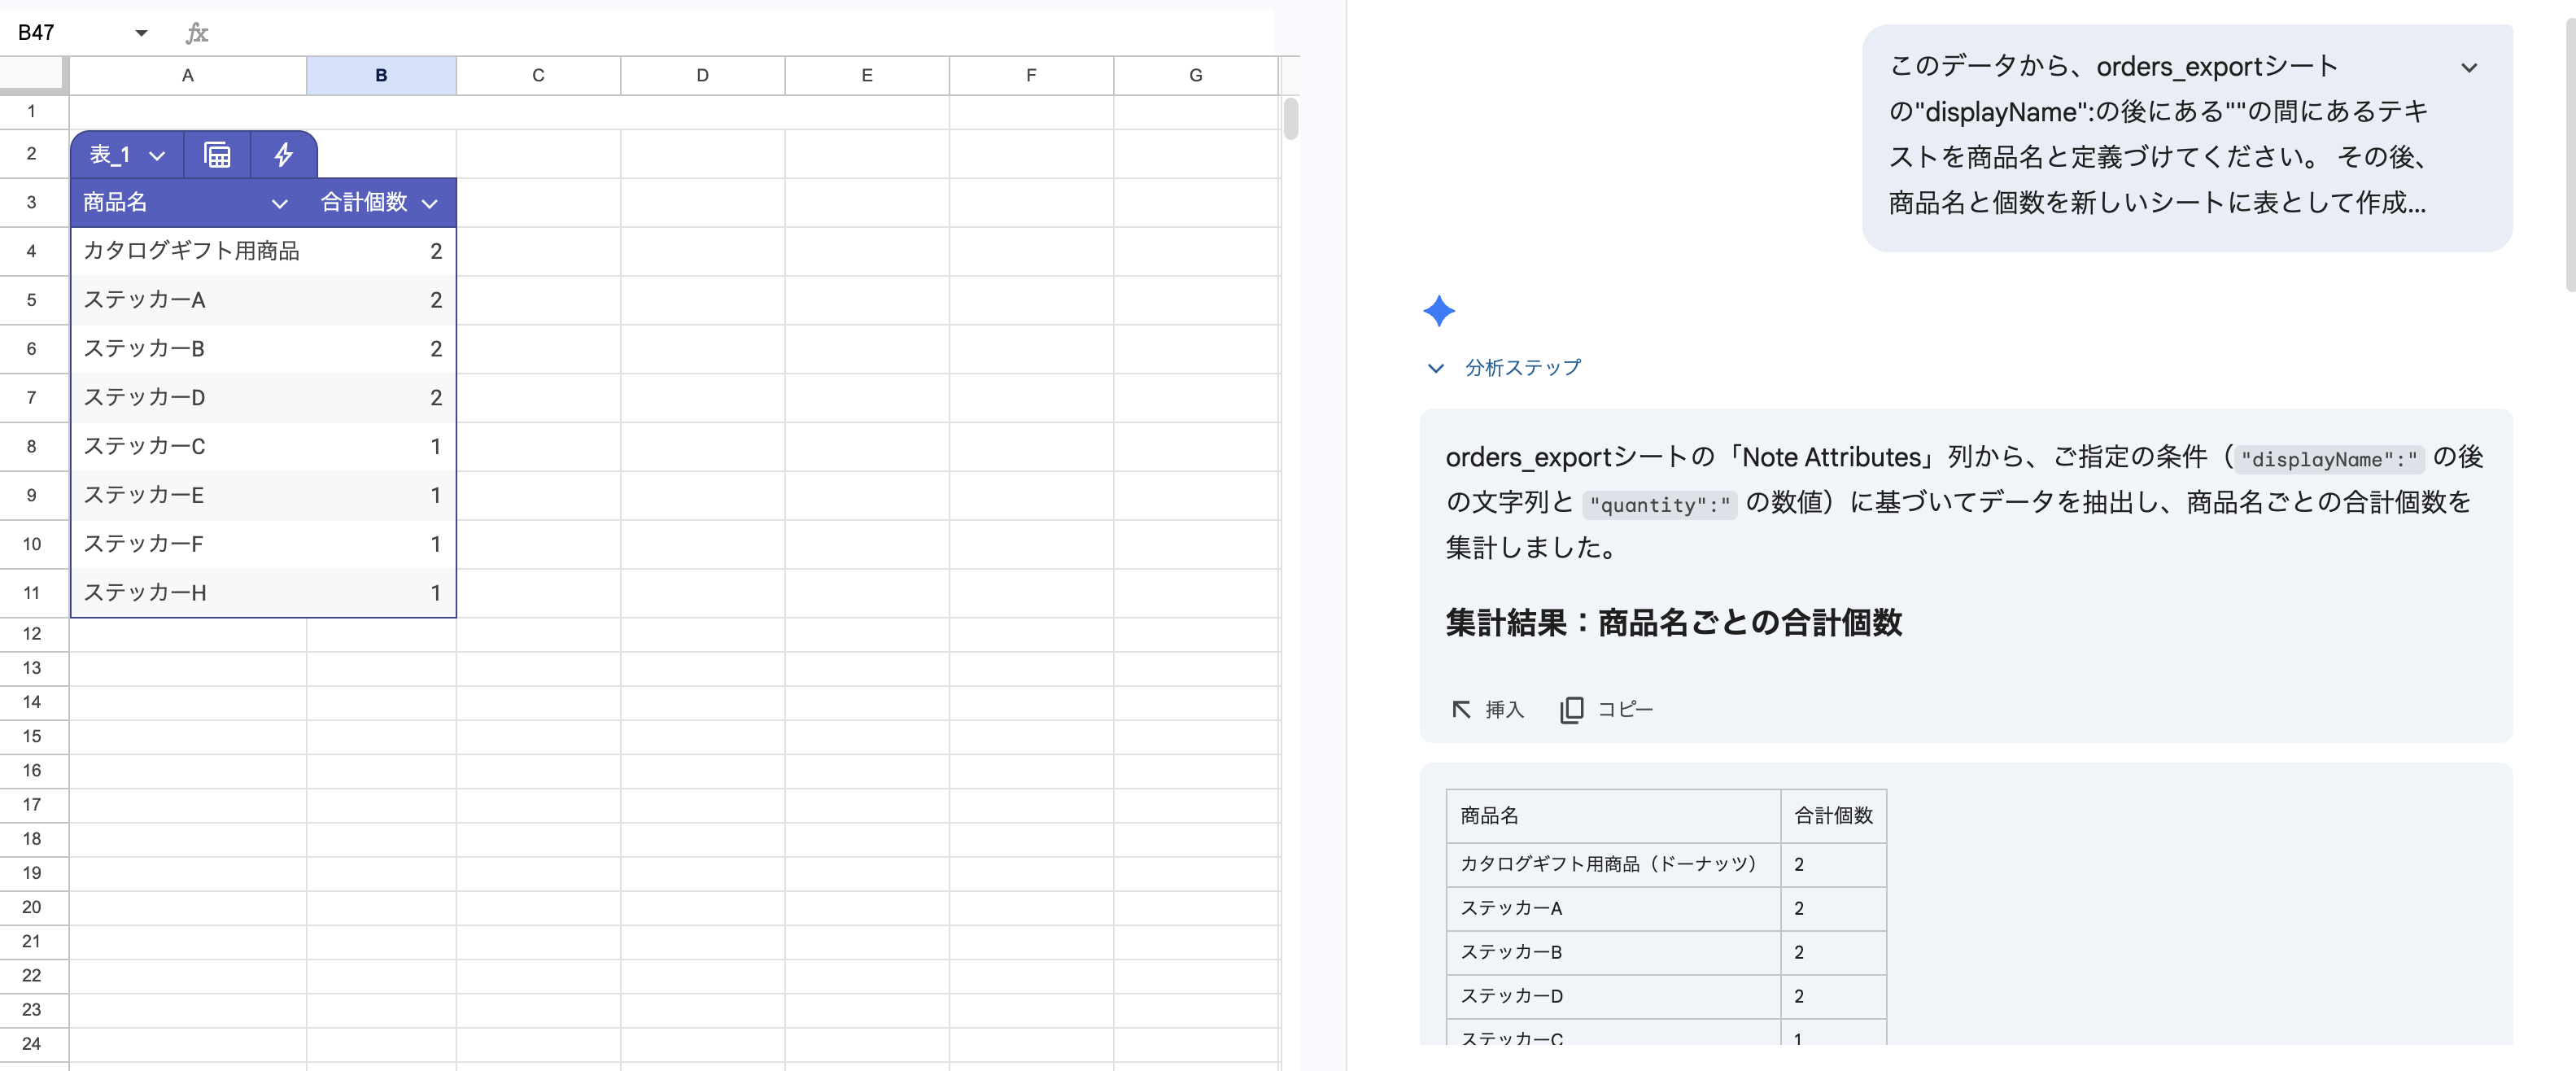
Task: Click the lightning bolt actions icon
Action: (x=284, y=155)
